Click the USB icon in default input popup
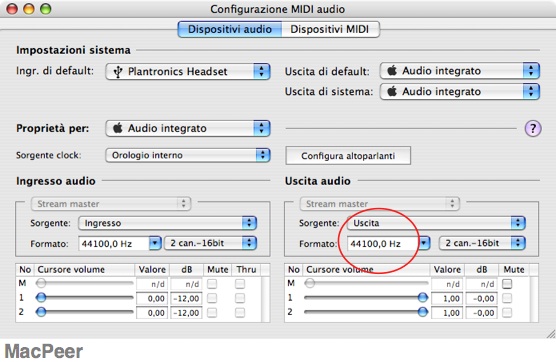The image size is (556, 362). pyautogui.click(x=118, y=72)
